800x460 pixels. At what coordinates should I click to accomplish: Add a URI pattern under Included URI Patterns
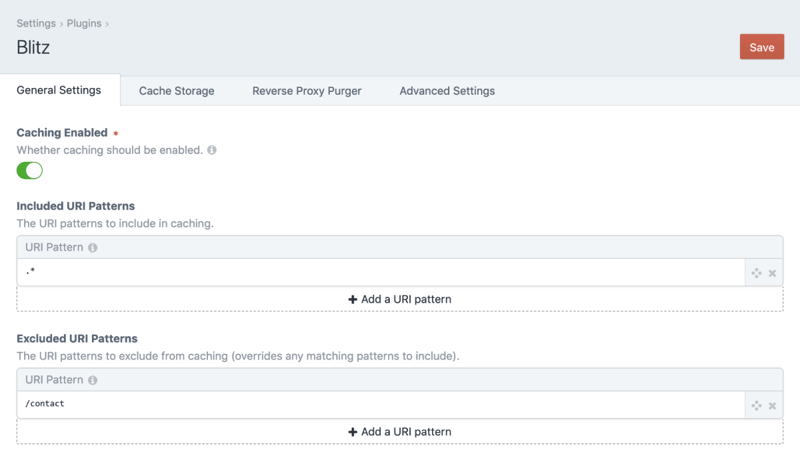tap(399, 299)
